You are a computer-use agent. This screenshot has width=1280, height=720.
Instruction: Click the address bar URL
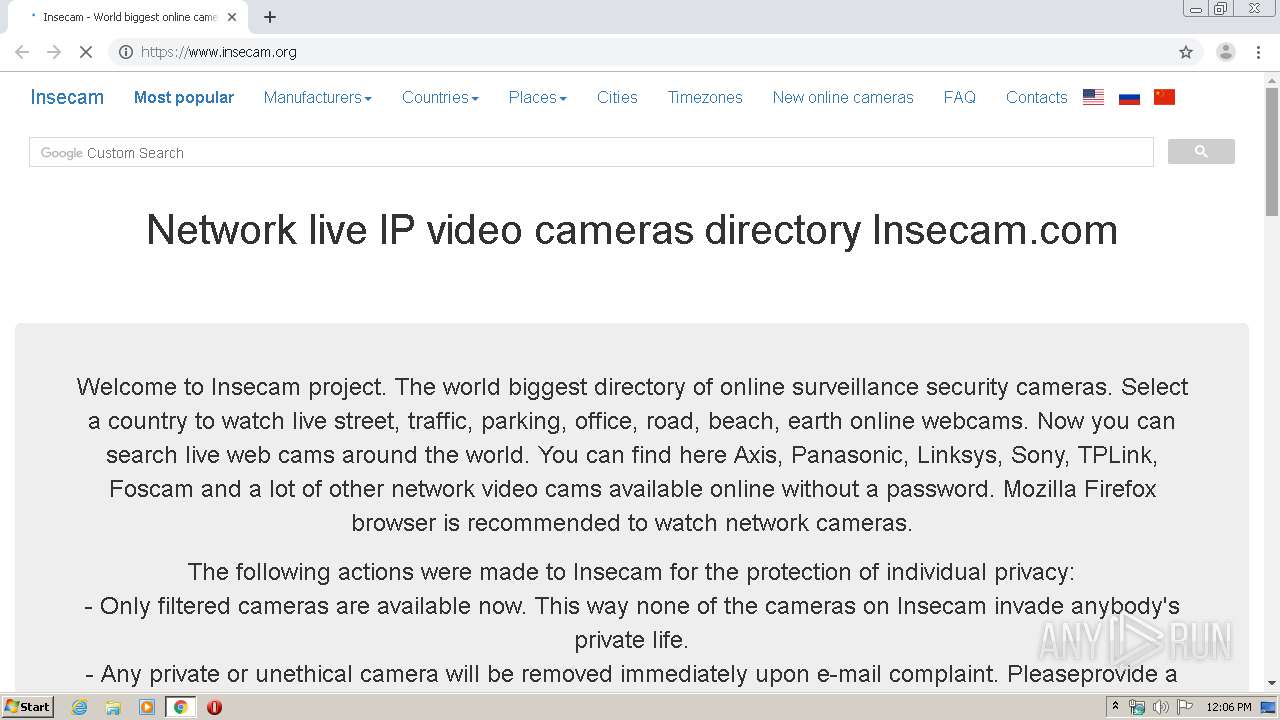[219, 52]
